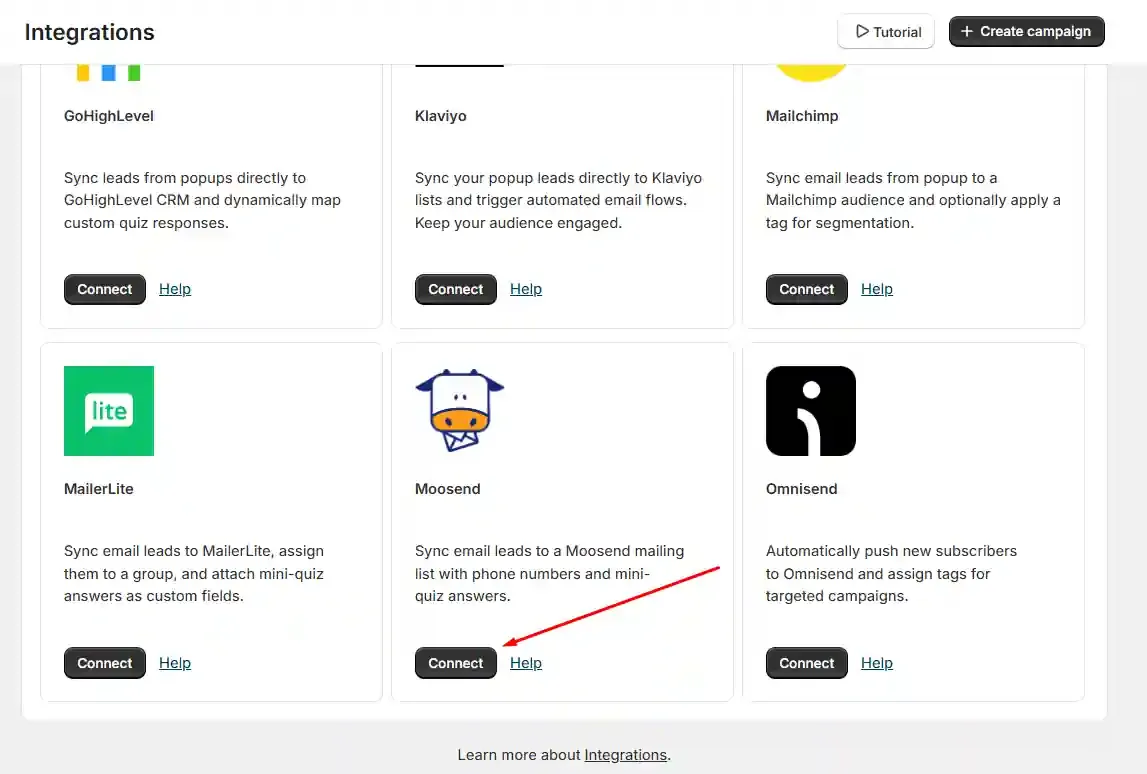The height and width of the screenshot is (774, 1147).
Task: Connect the MailerLite integration
Action: (x=105, y=663)
